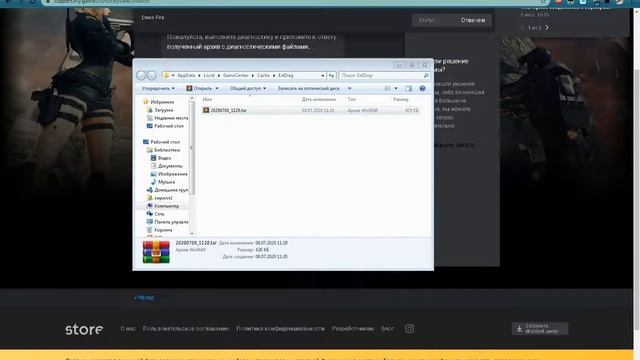Image resolution: width=640 pixels, height=360 pixels.
Task: Click the magnifier icon in Explorer search
Action: point(426,76)
